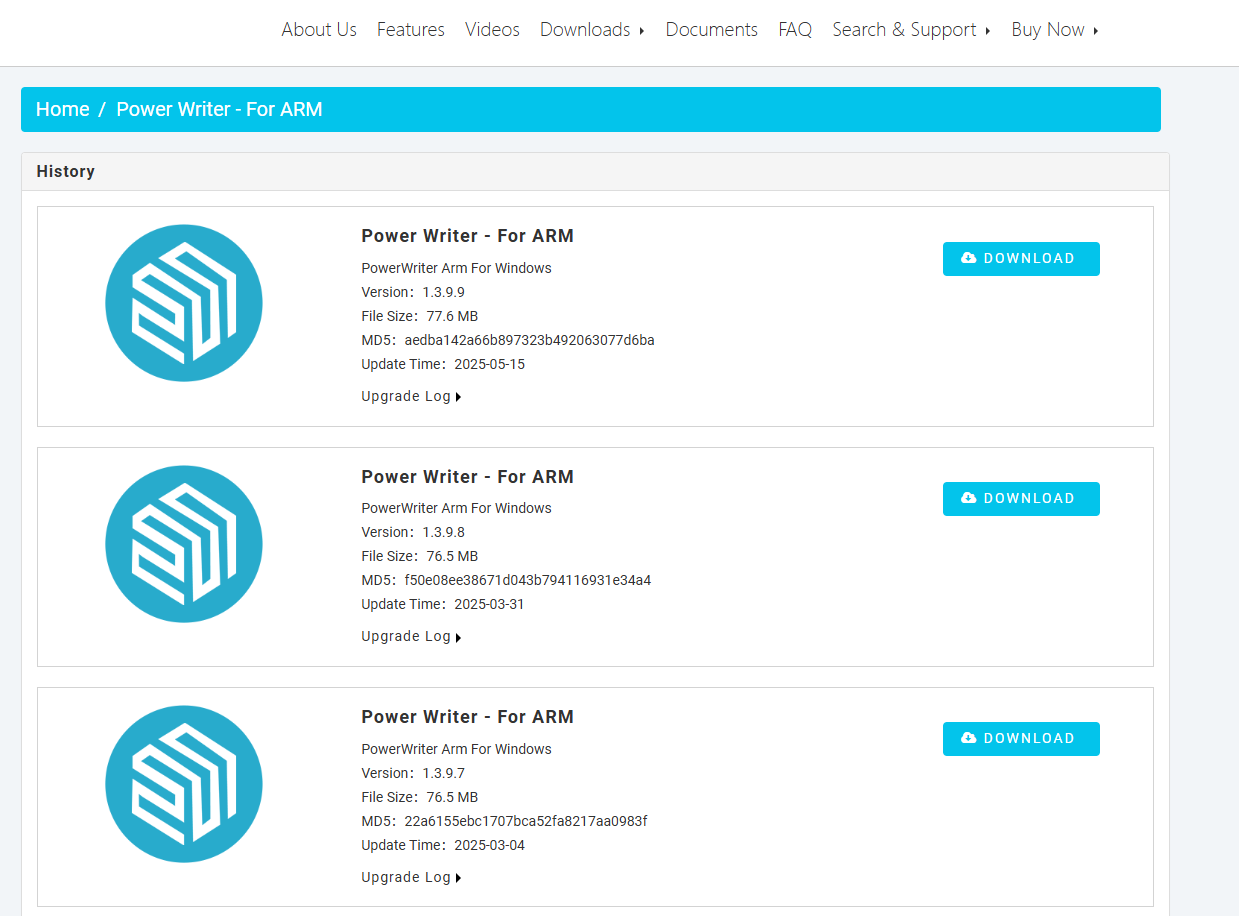
Task: Click the title of the 1.3.9.8 release card
Action: click(x=467, y=476)
